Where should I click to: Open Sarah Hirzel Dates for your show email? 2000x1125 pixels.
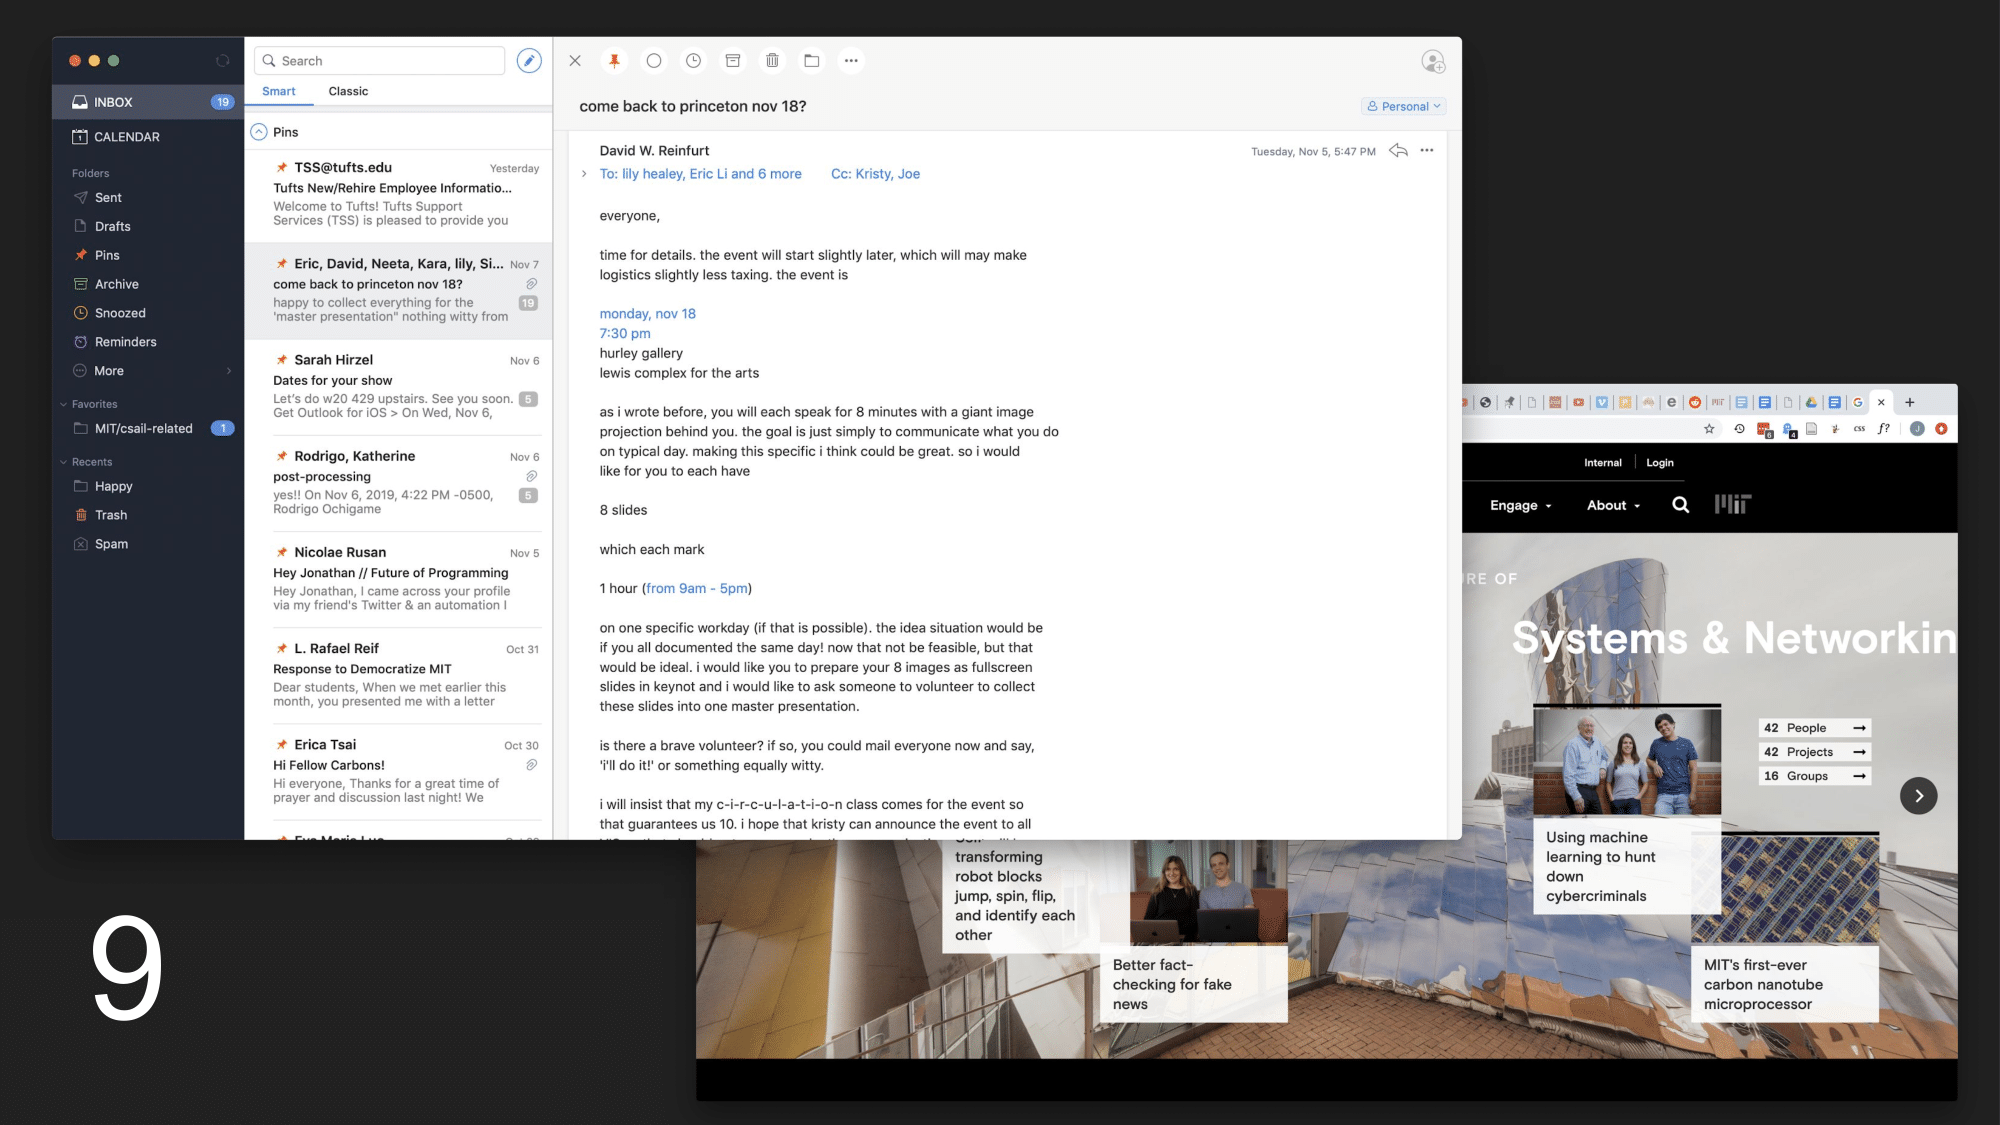coord(398,386)
